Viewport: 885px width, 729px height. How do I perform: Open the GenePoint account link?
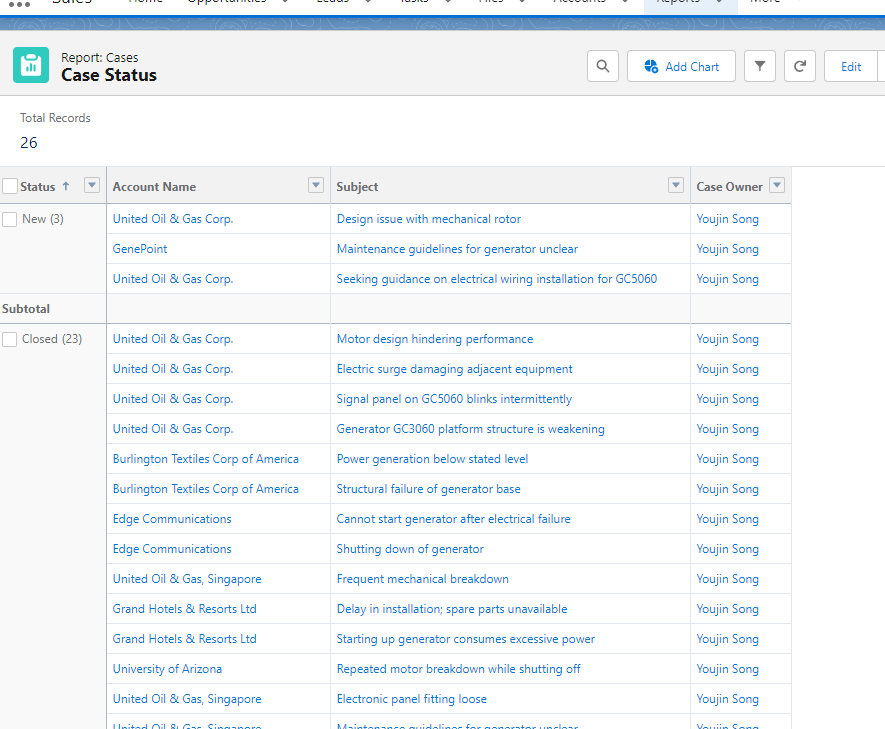coord(140,249)
